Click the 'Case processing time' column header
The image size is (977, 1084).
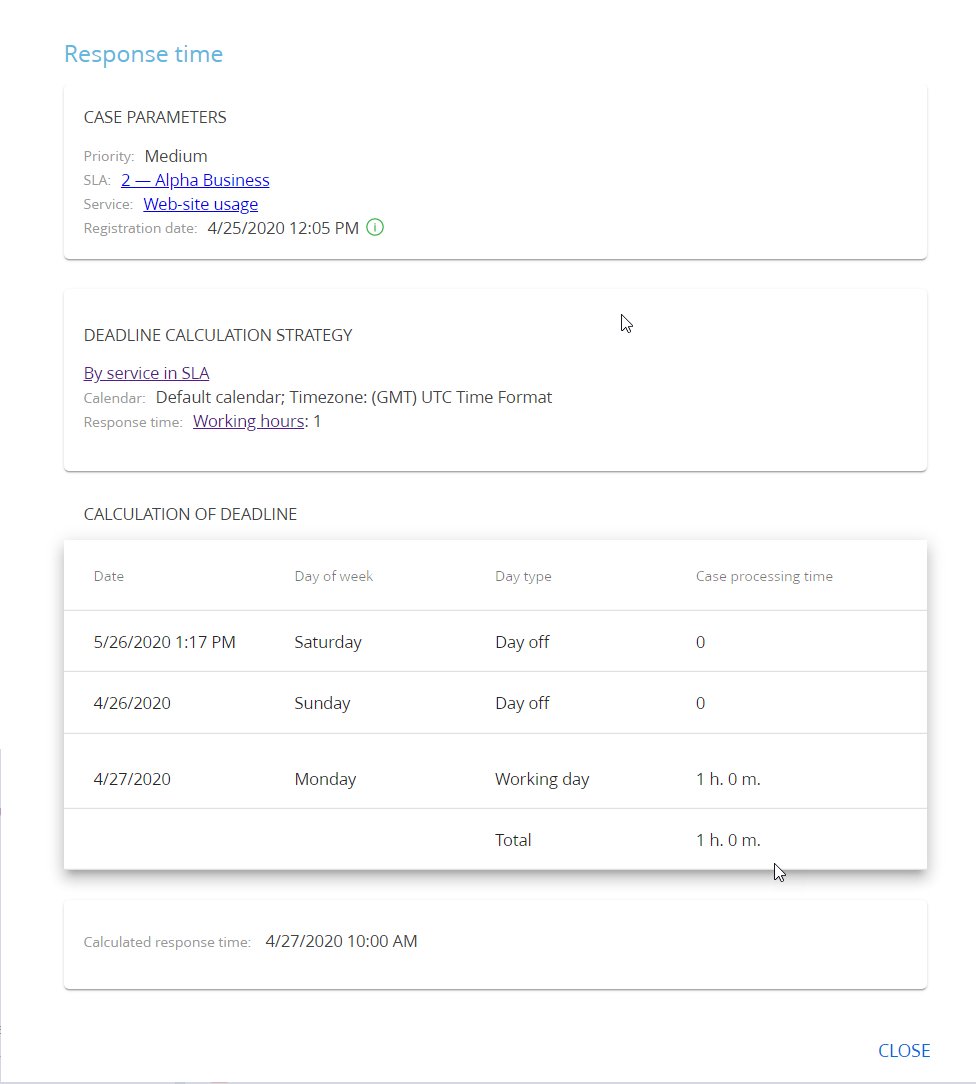pos(764,575)
